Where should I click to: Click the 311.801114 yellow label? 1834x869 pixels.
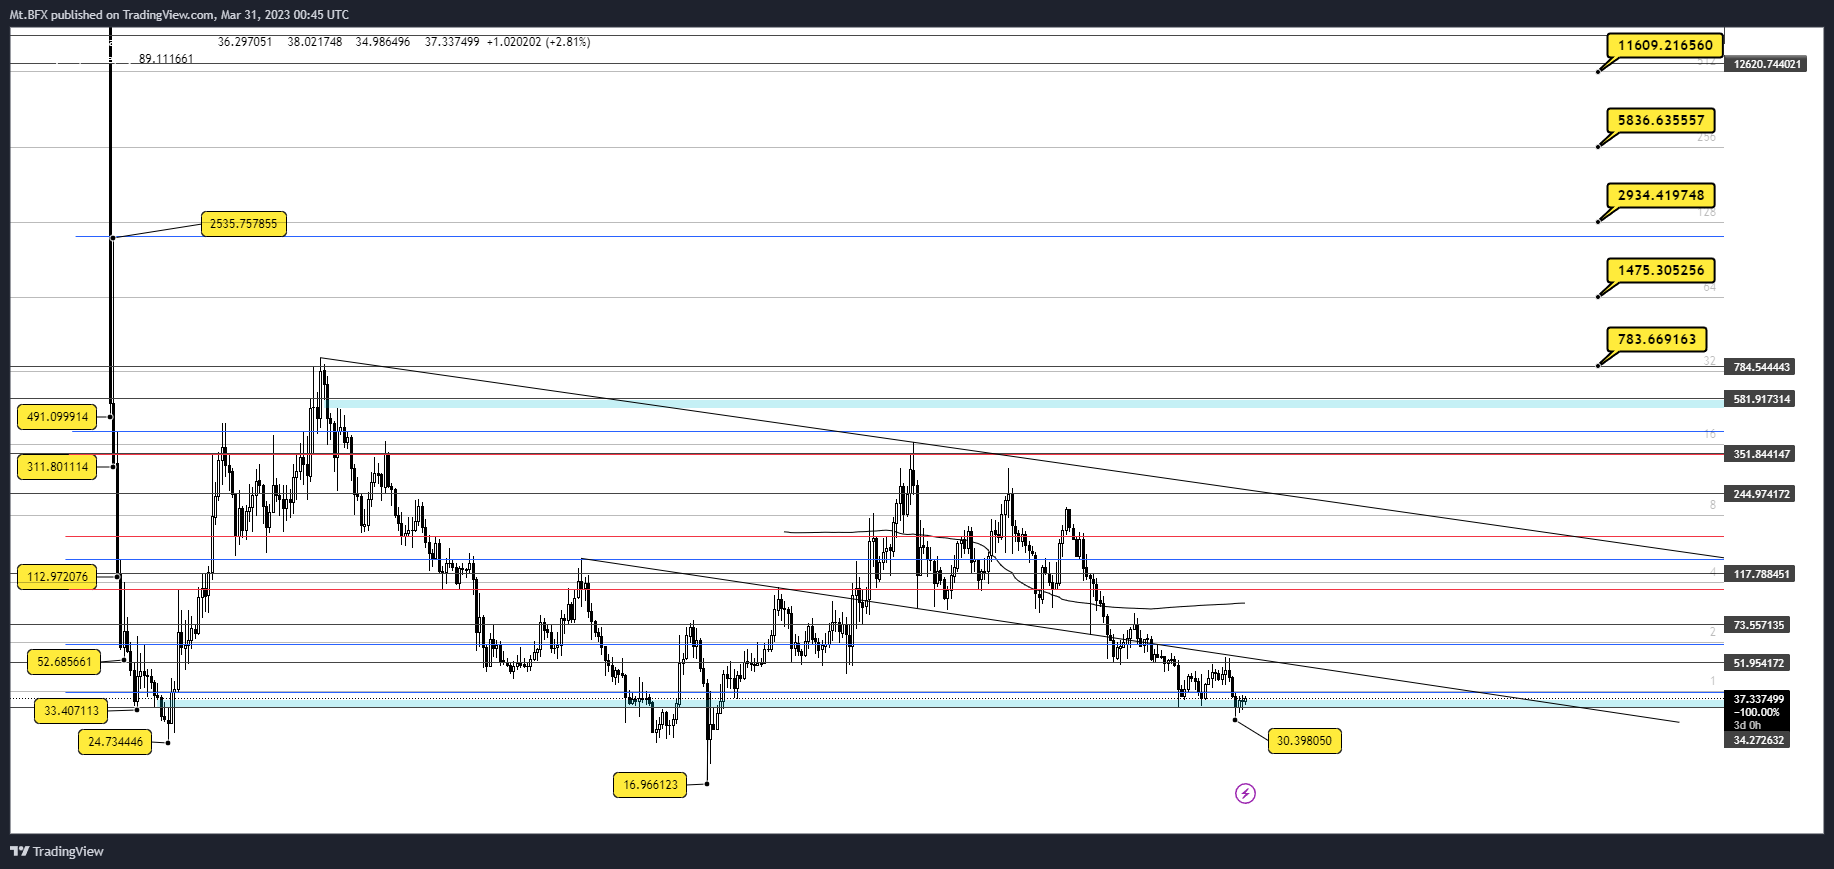pyautogui.click(x=57, y=467)
